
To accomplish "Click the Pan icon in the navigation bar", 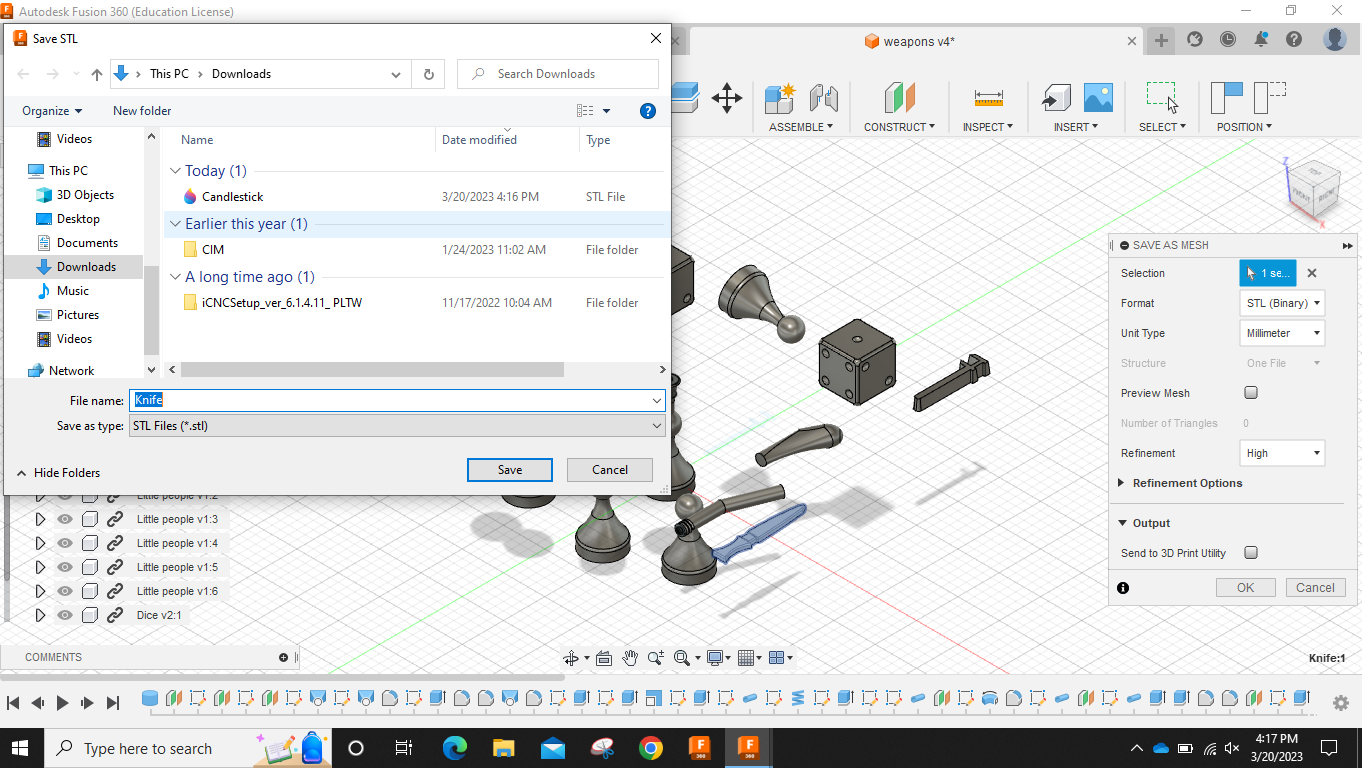I will pos(630,657).
